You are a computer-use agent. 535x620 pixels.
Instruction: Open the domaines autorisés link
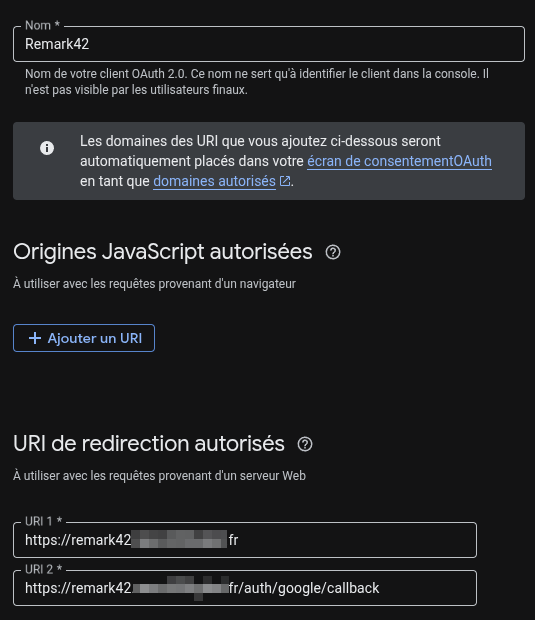point(214,181)
